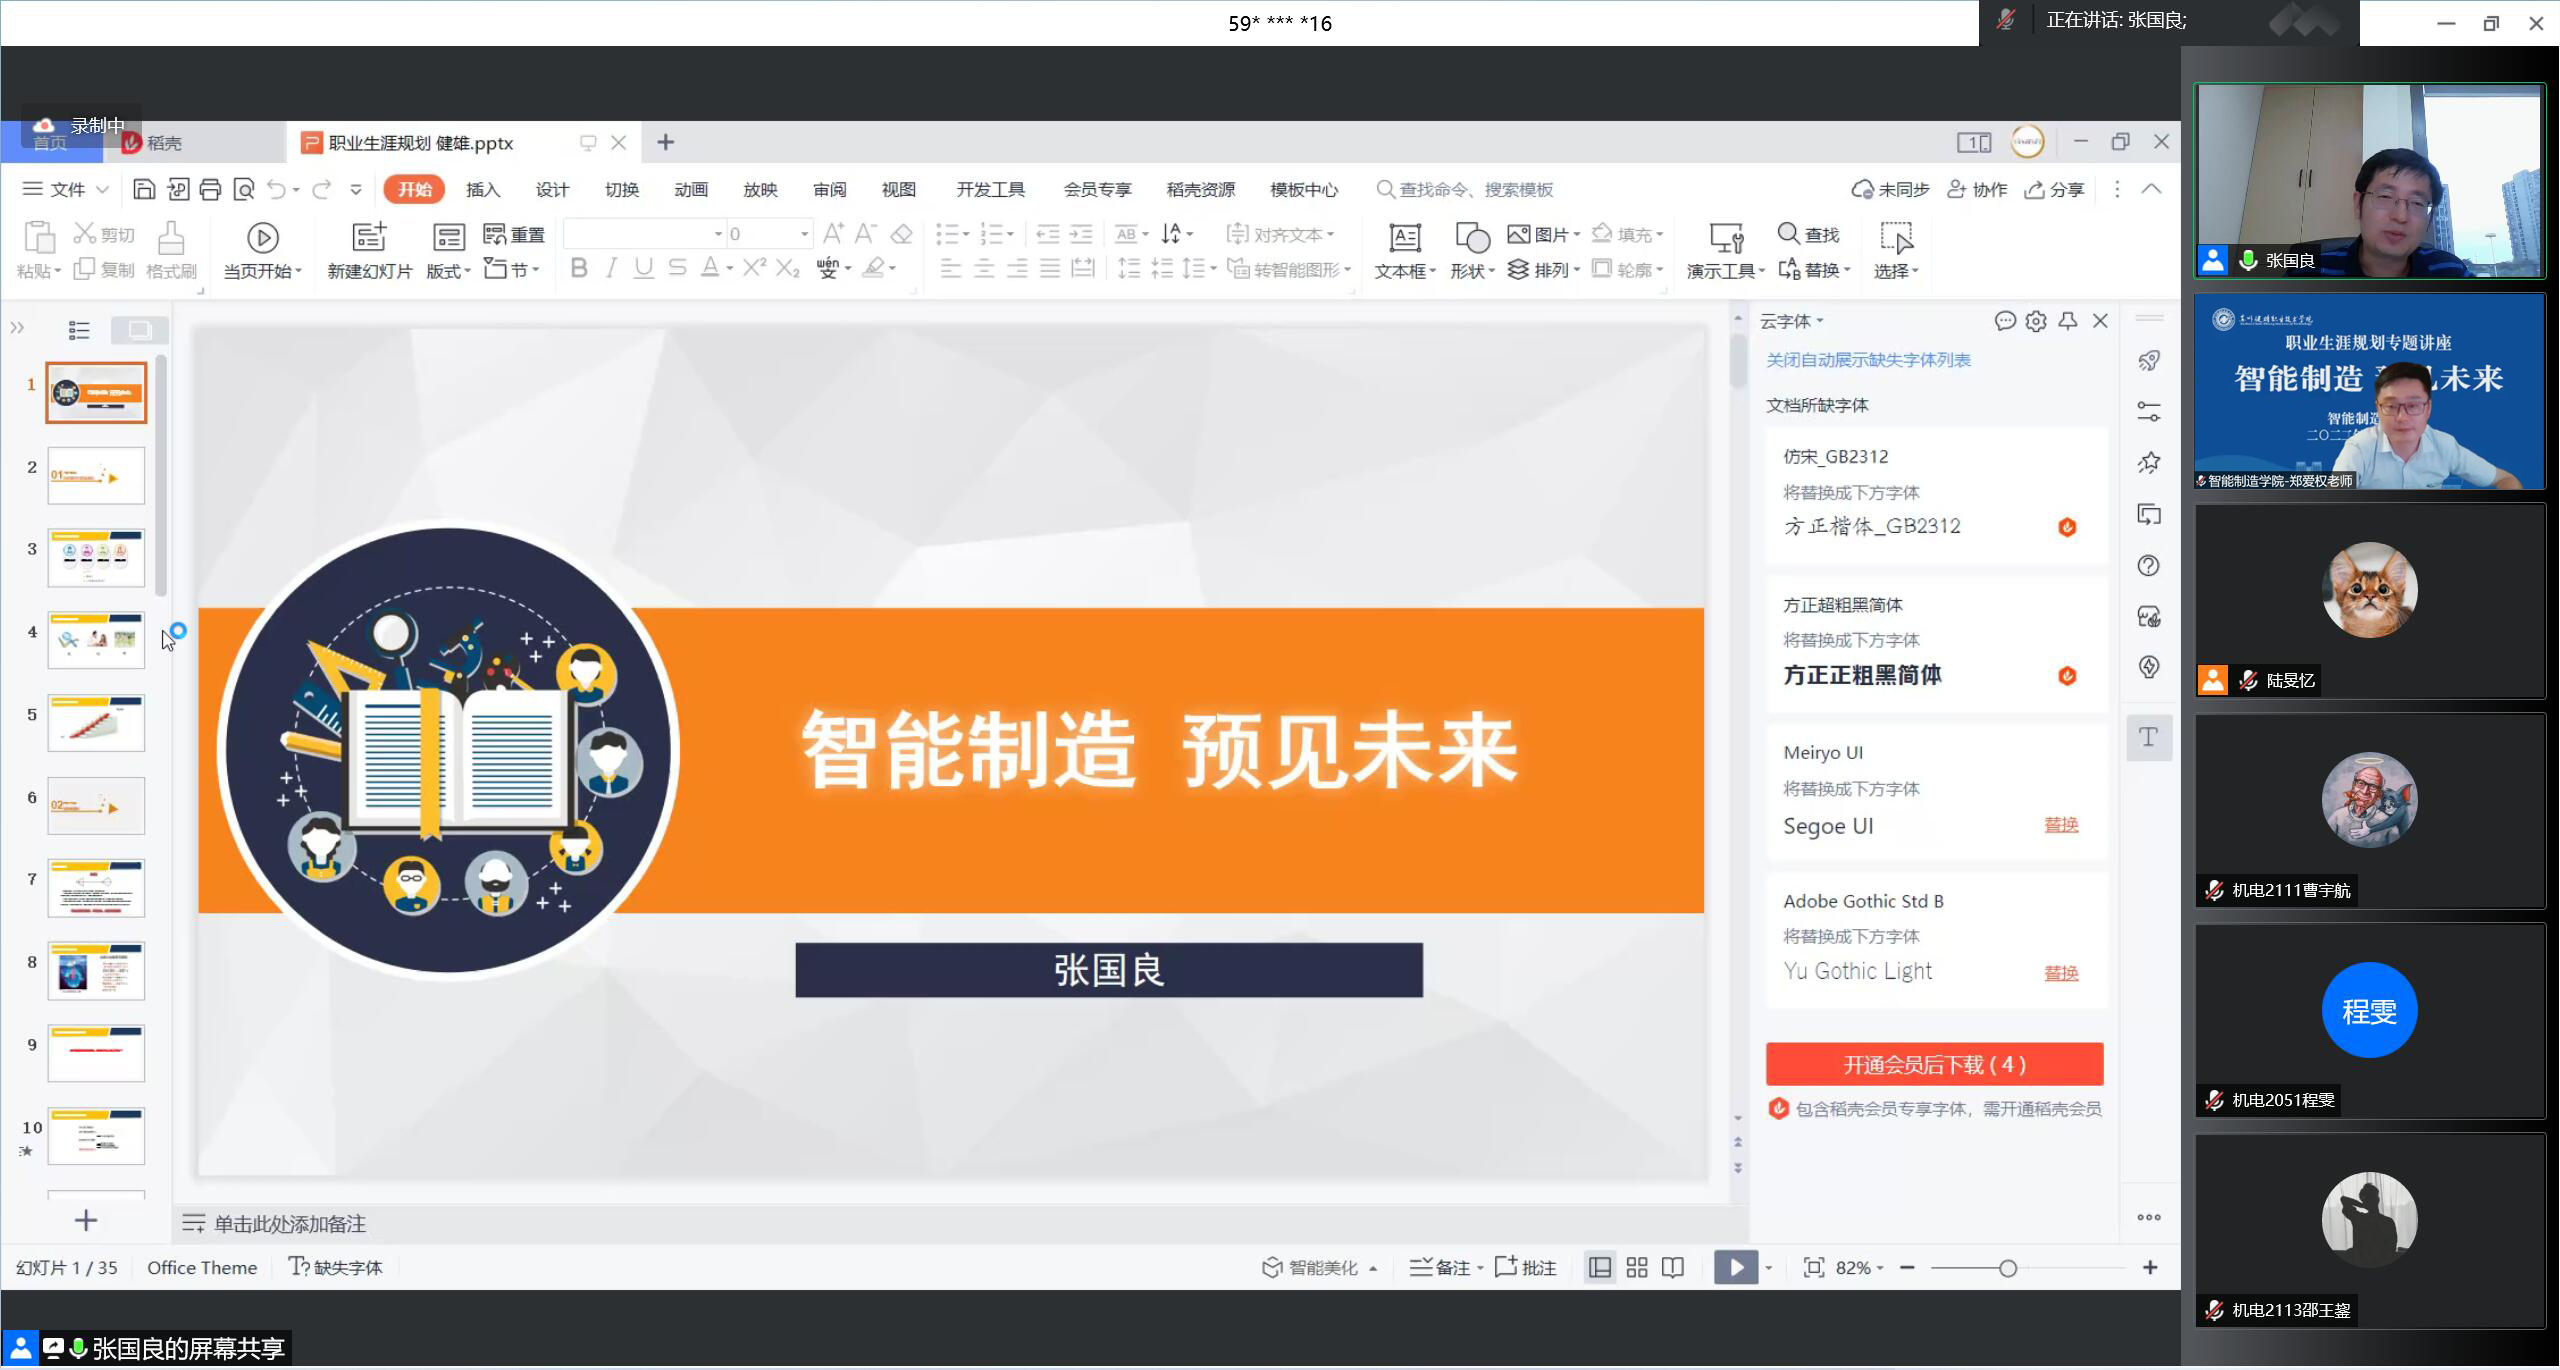2560x1370 pixels.
Task: Adjust the zoom slider handle
Action: pos(2007,1268)
